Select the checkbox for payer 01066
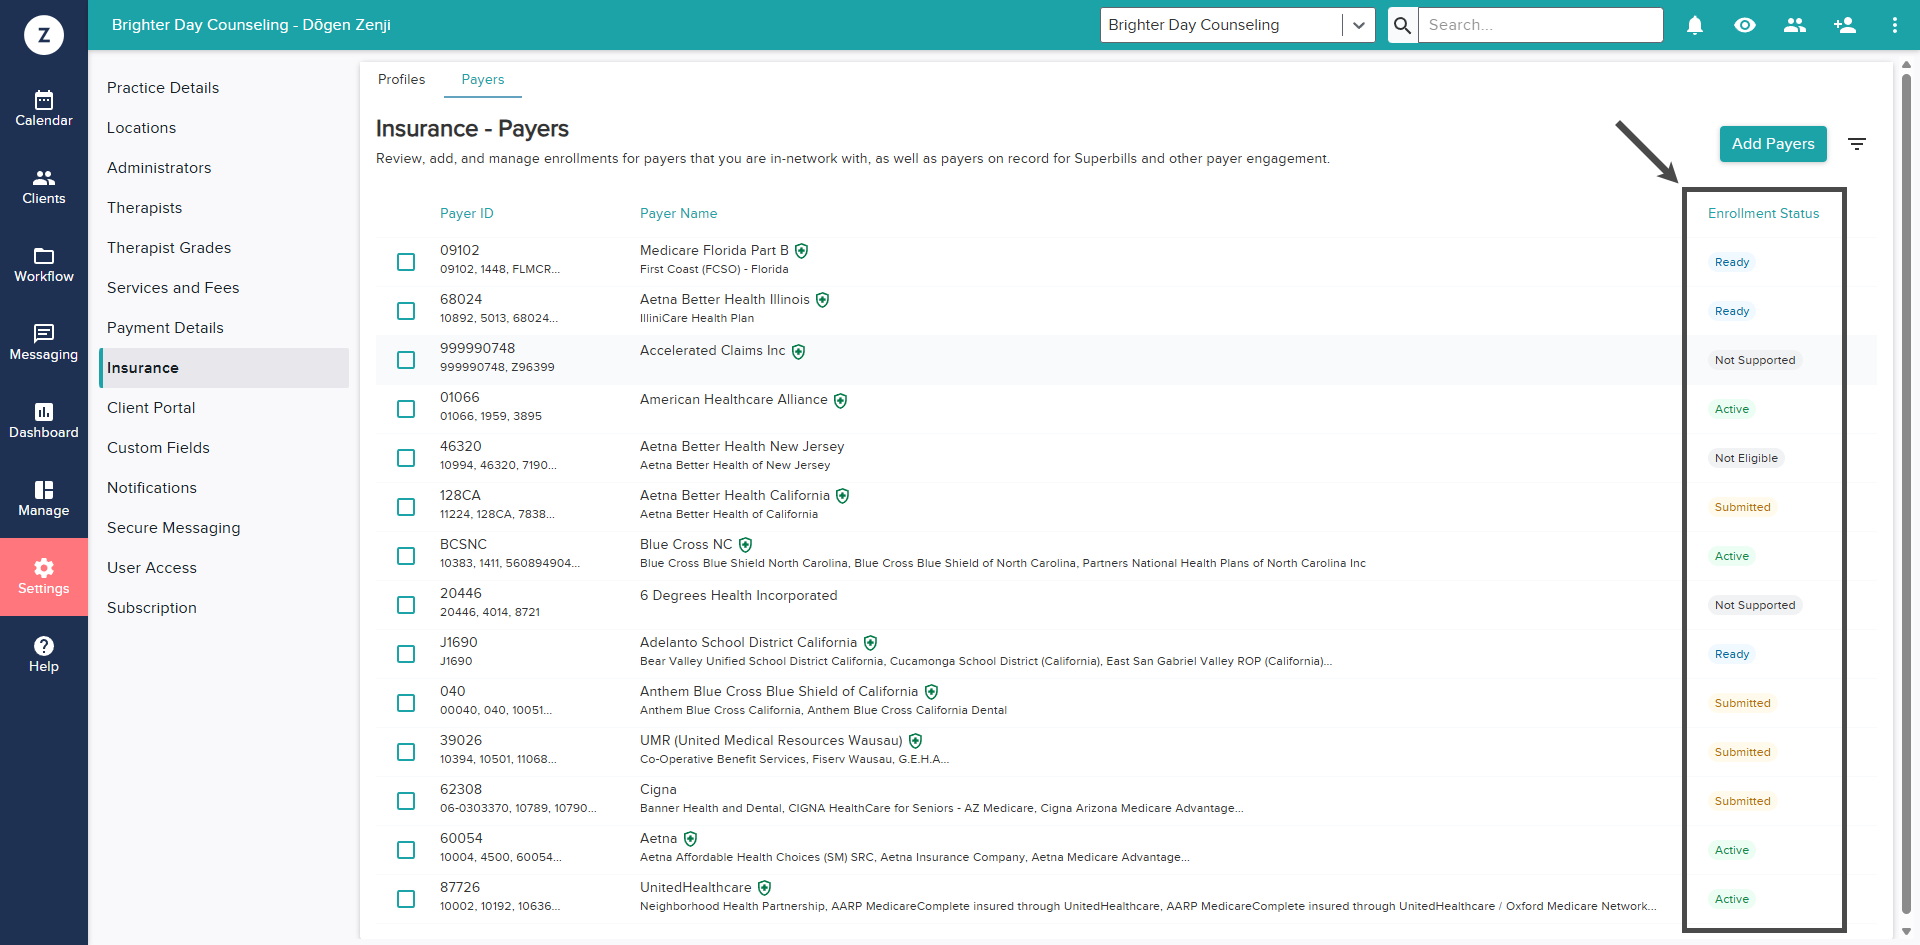The width and height of the screenshot is (1920, 945). pos(406,409)
